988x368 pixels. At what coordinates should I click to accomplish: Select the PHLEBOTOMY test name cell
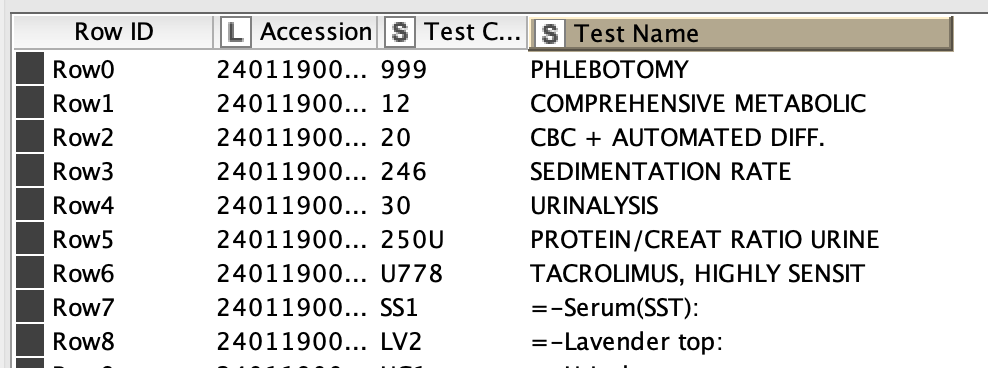[x=609, y=69]
